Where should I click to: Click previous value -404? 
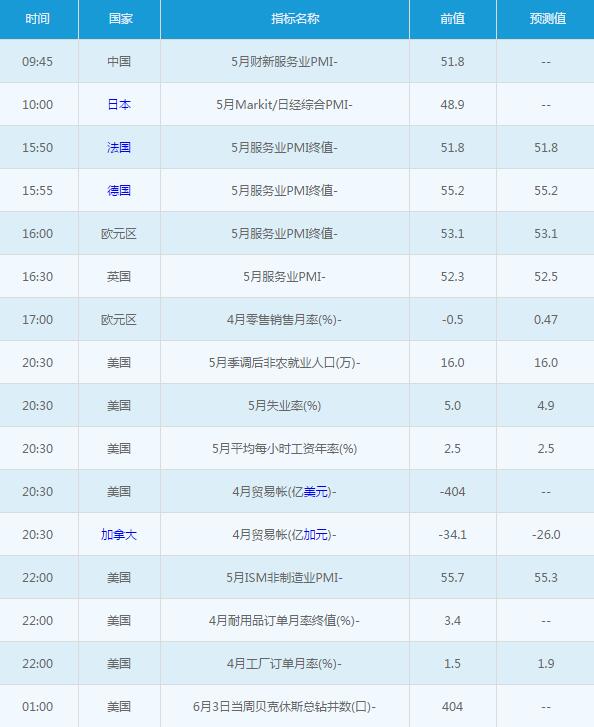coord(453,491)
